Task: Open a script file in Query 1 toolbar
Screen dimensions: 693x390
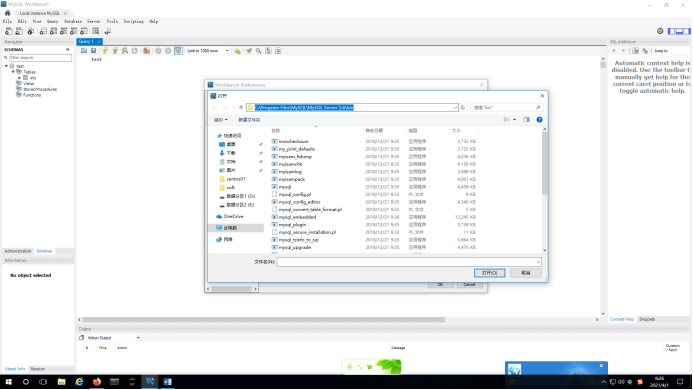Action: click(x=84, y=51)
